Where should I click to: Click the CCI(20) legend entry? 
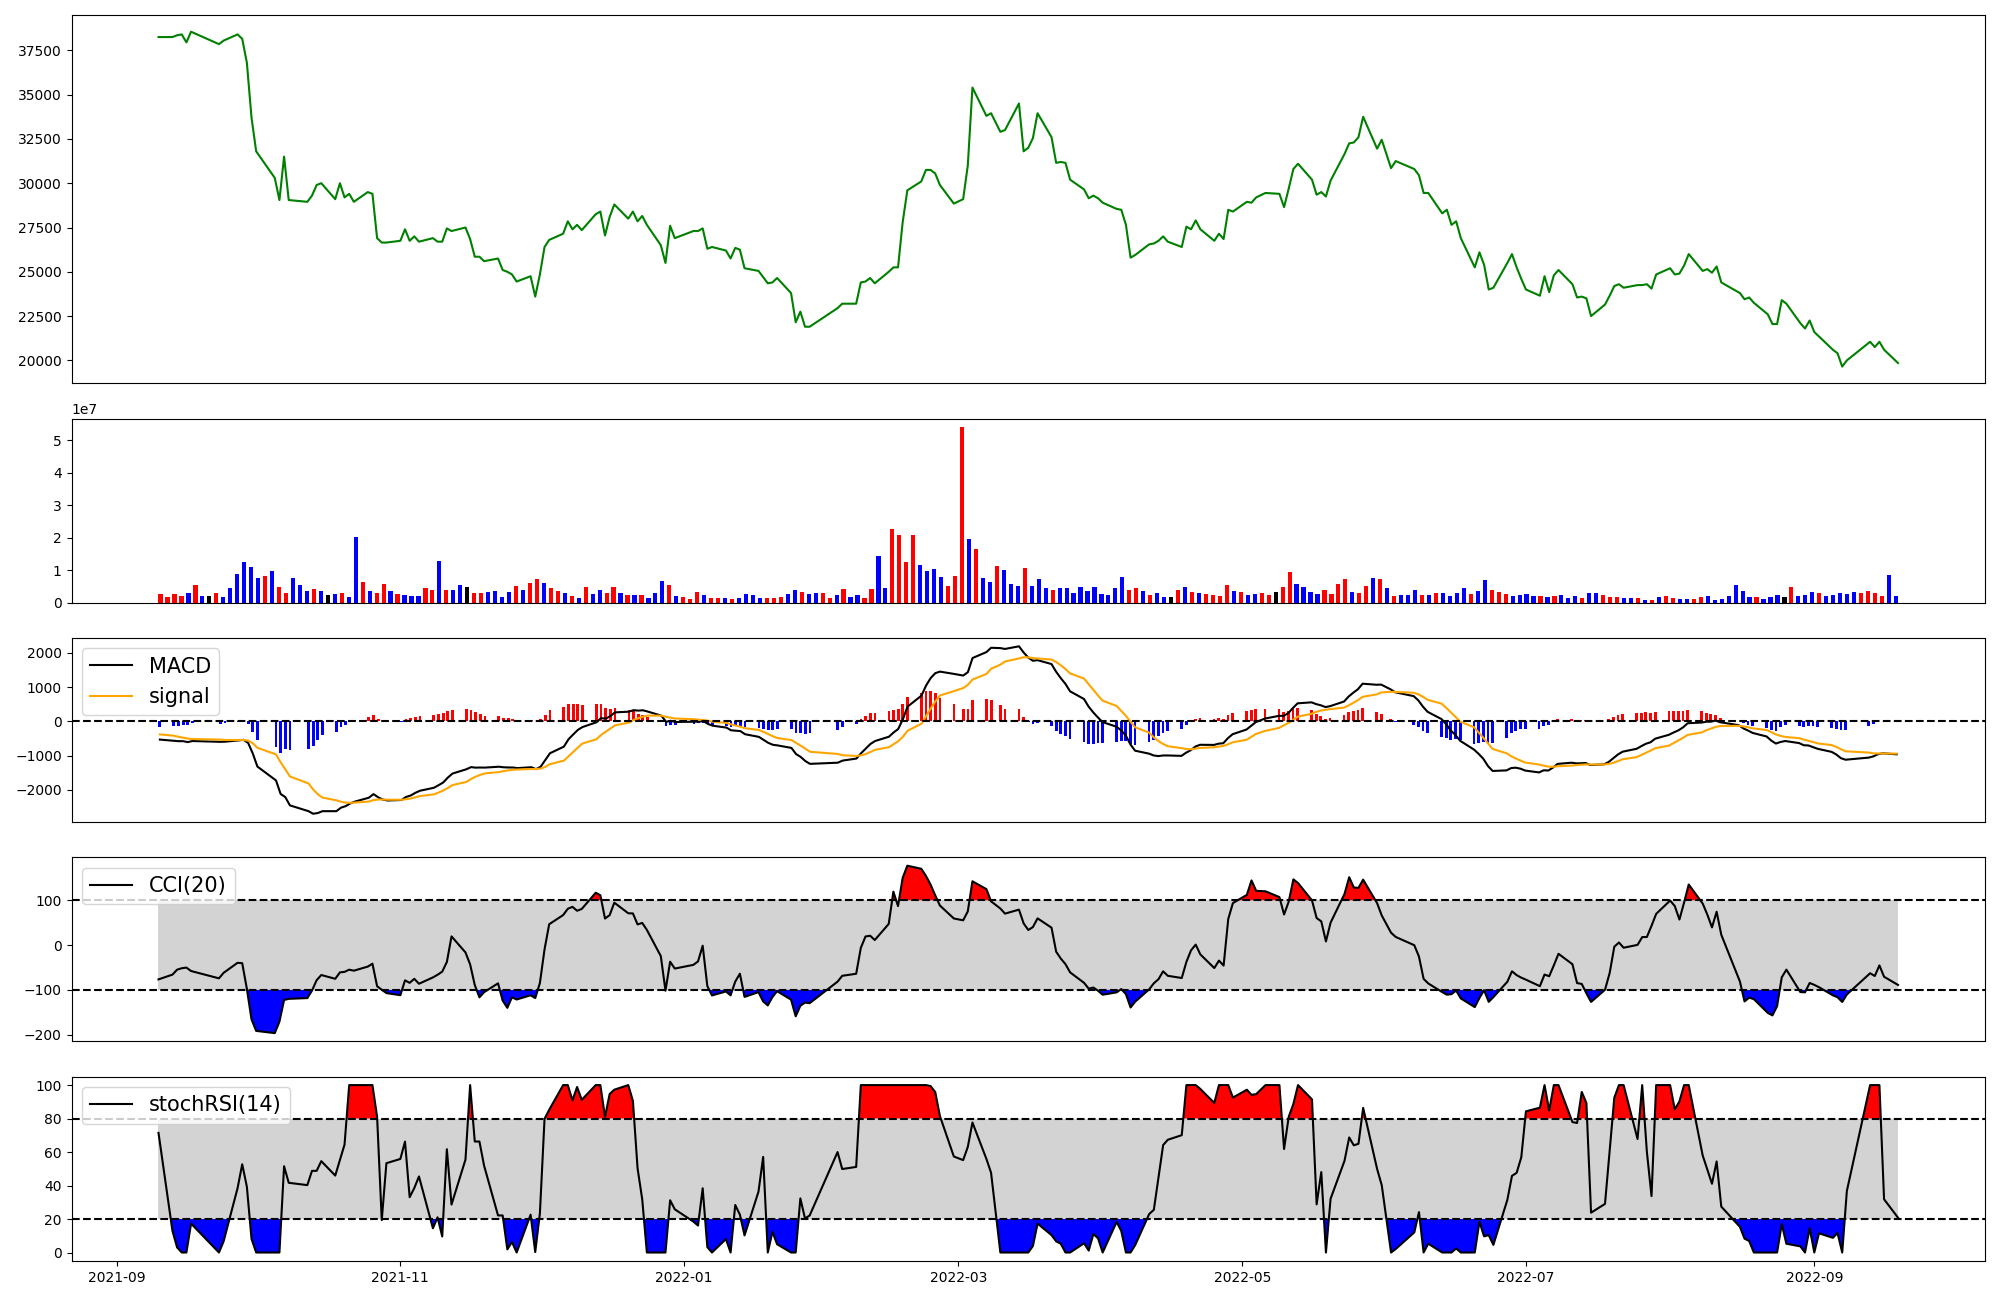(x=188, y=885)
